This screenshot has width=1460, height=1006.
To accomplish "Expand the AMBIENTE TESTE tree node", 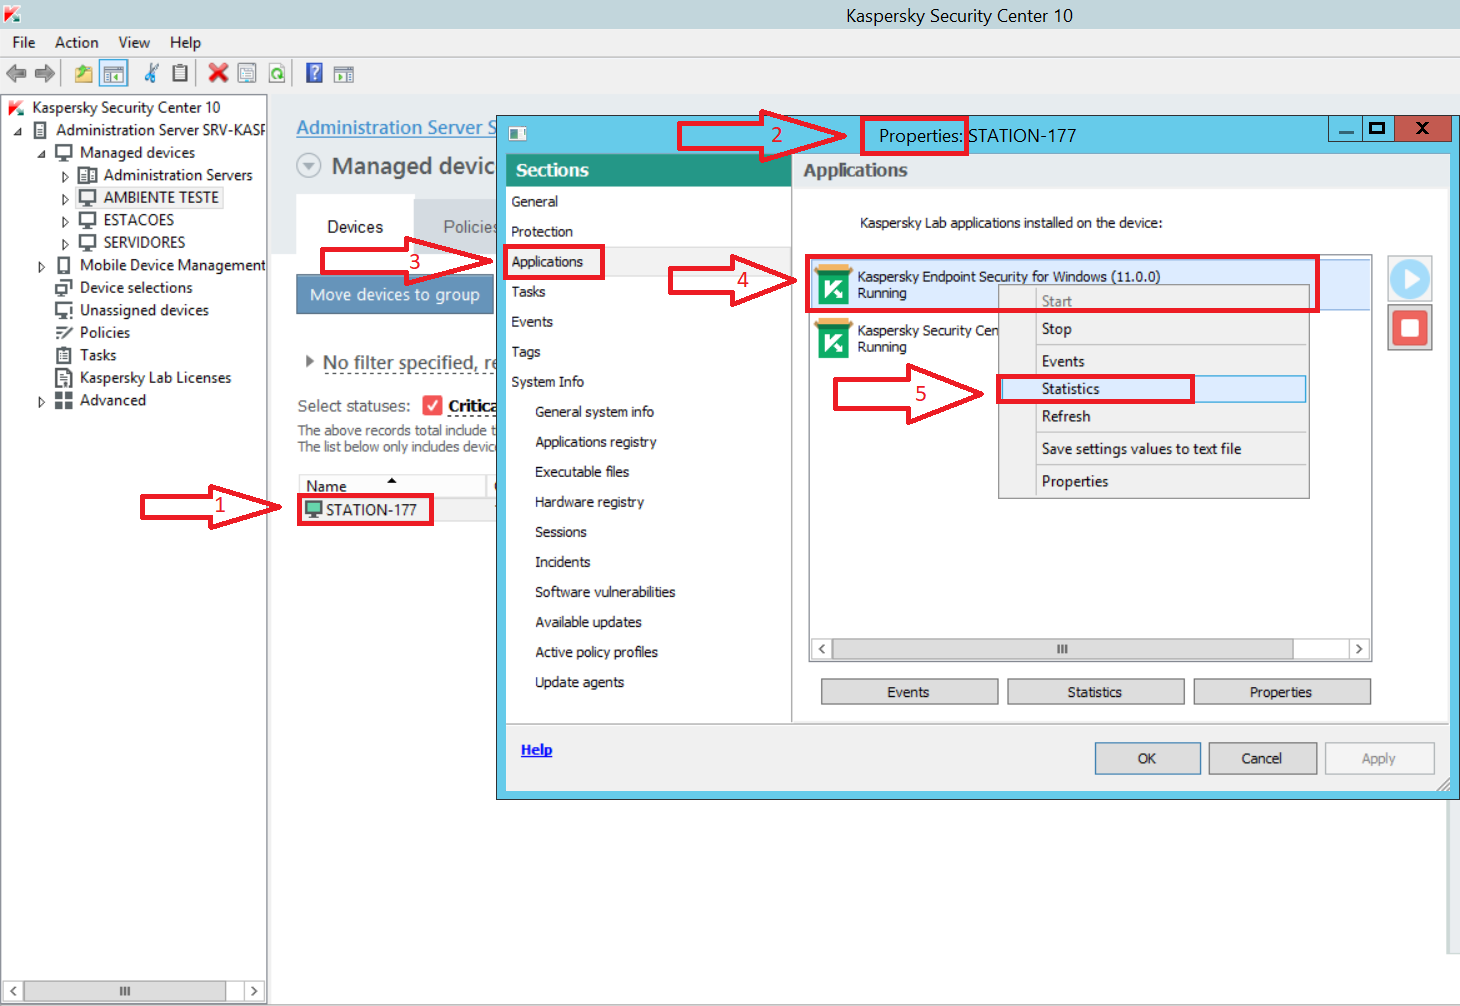I will 65,199.
